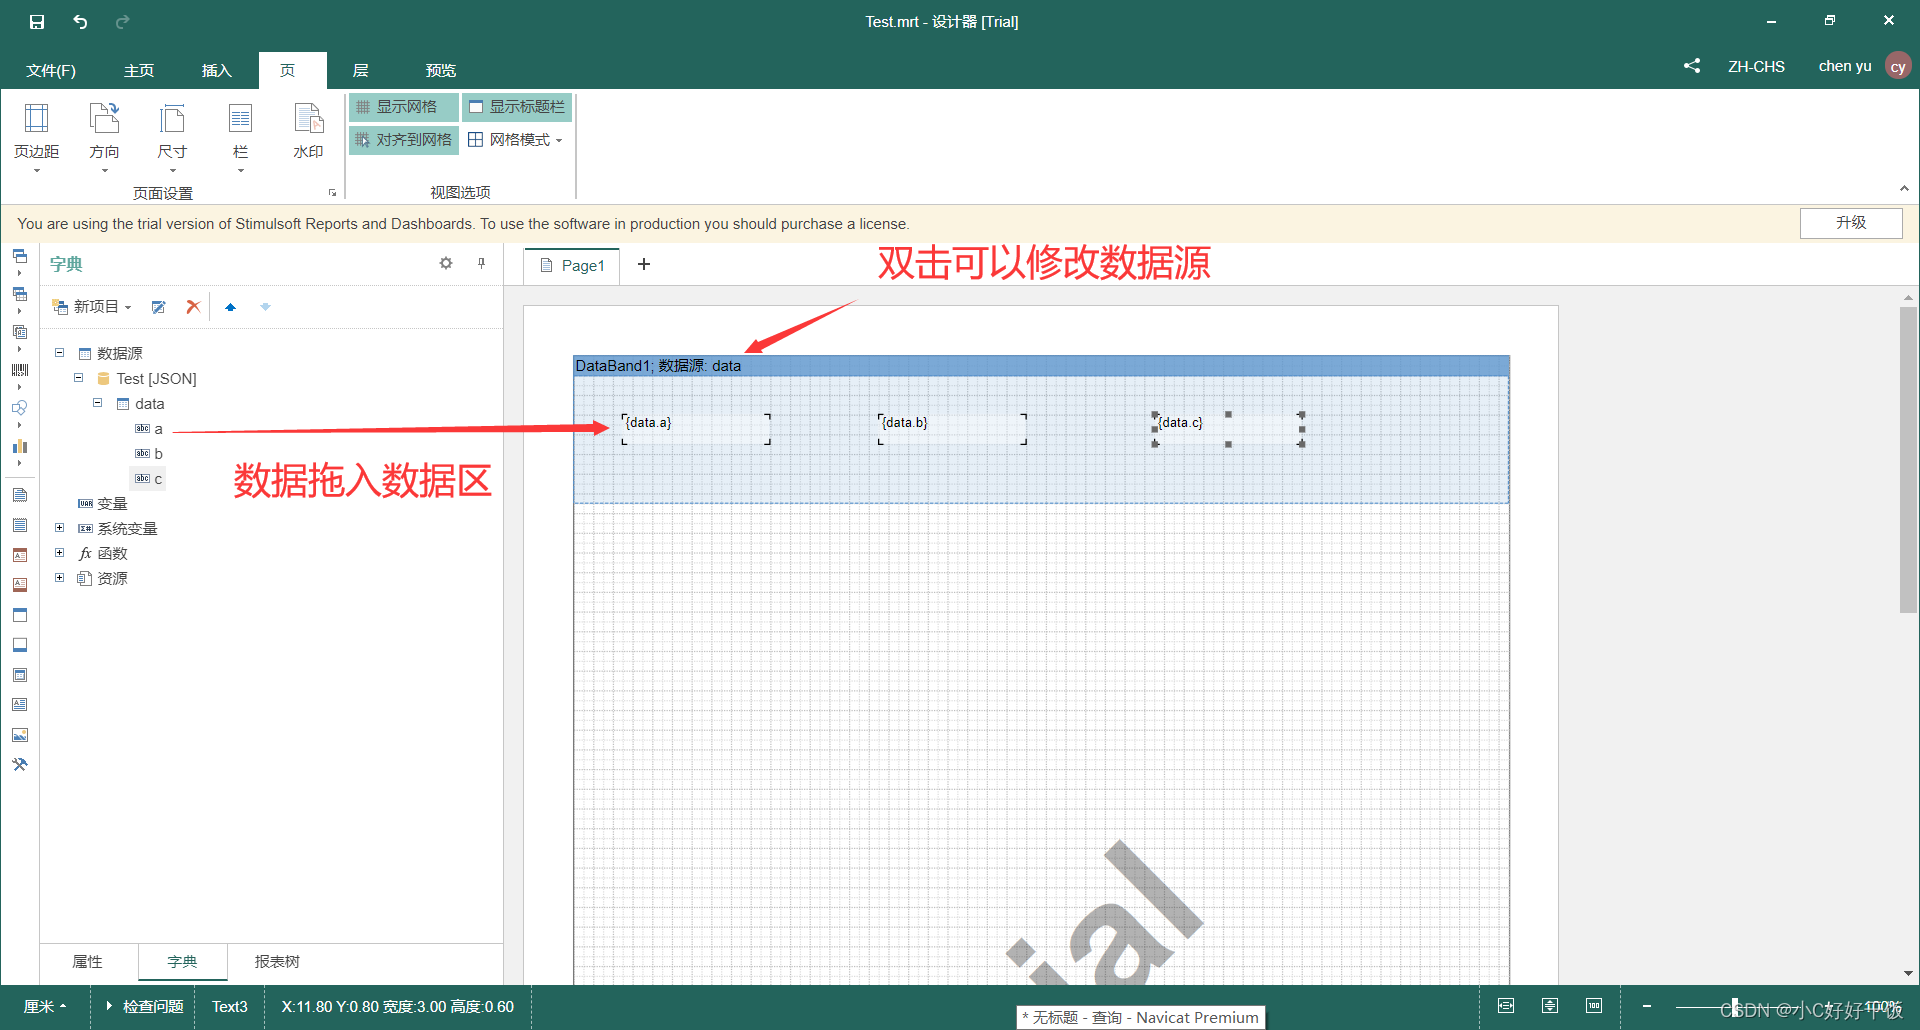
Task: Open the 厘米 units dropdown
Action: (45, 1007)
